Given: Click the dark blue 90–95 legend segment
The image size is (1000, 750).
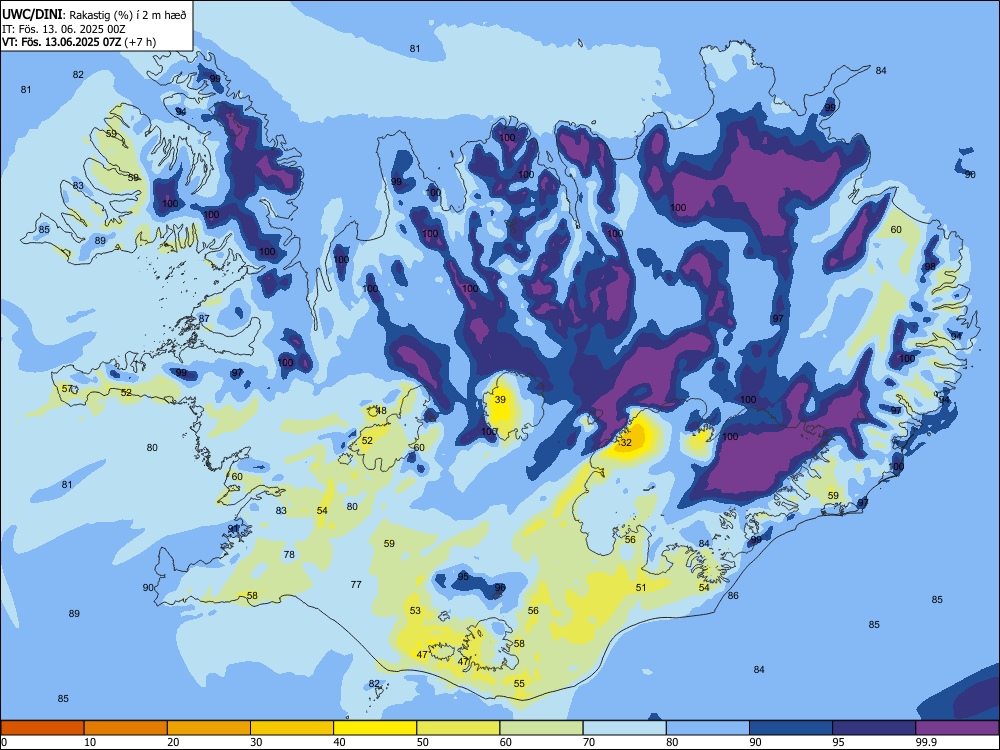Looking at the screenshot, I should (791, 728).
